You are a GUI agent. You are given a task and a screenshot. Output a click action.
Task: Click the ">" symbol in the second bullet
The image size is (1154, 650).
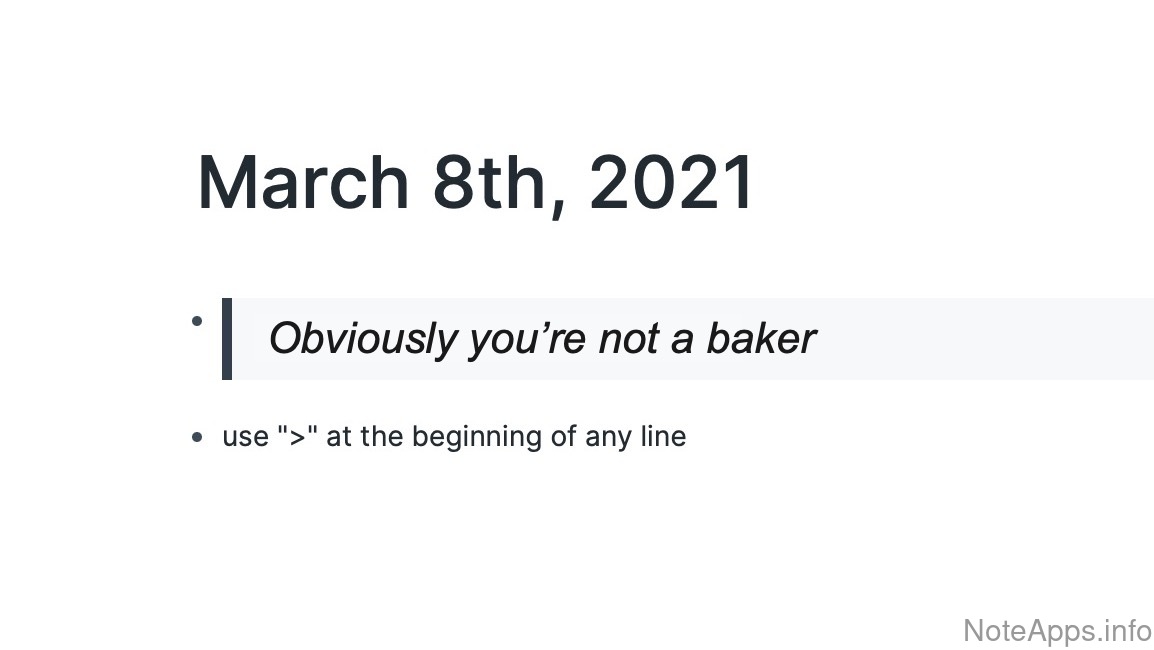pos(297,437)
